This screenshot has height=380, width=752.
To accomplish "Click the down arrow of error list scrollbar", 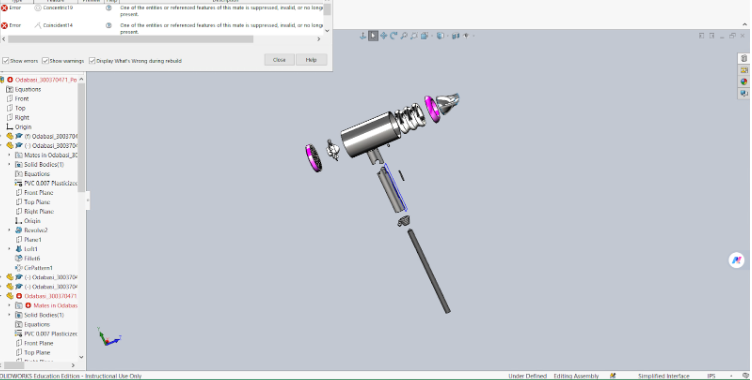I will pos(327,31).
